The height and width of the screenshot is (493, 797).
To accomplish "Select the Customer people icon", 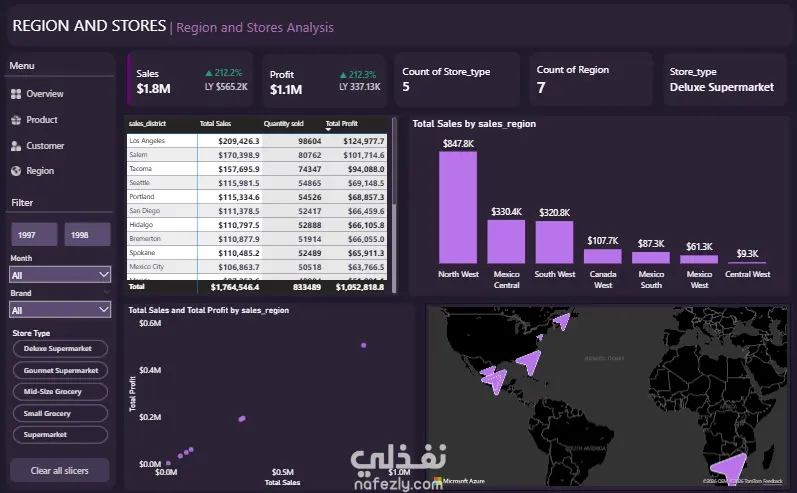I will [16, 146].
